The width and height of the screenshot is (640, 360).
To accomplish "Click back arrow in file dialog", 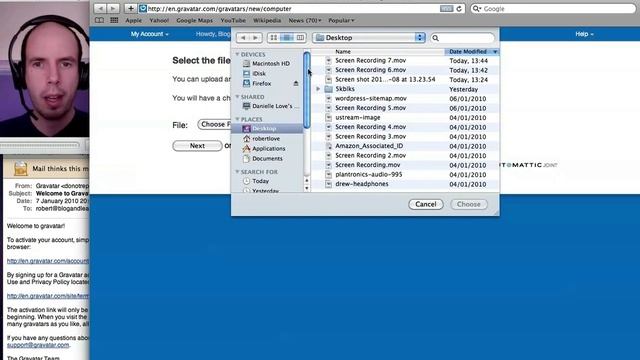I will (x=243, y=38).
